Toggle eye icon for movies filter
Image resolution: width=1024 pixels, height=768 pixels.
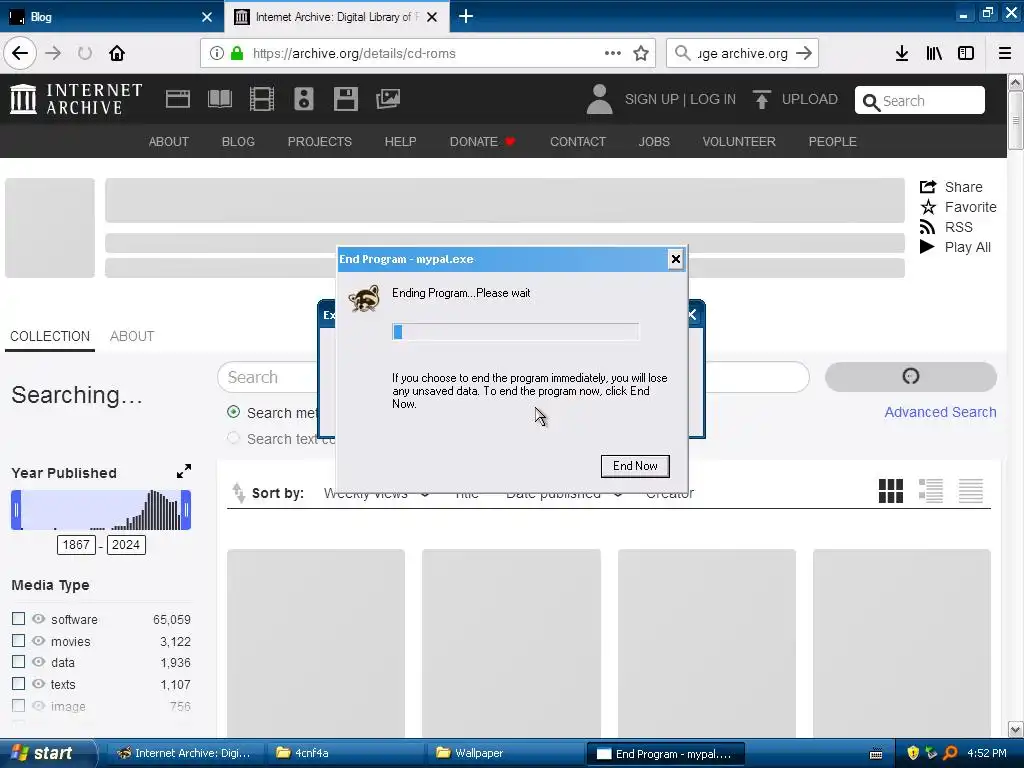coord(39,641)
